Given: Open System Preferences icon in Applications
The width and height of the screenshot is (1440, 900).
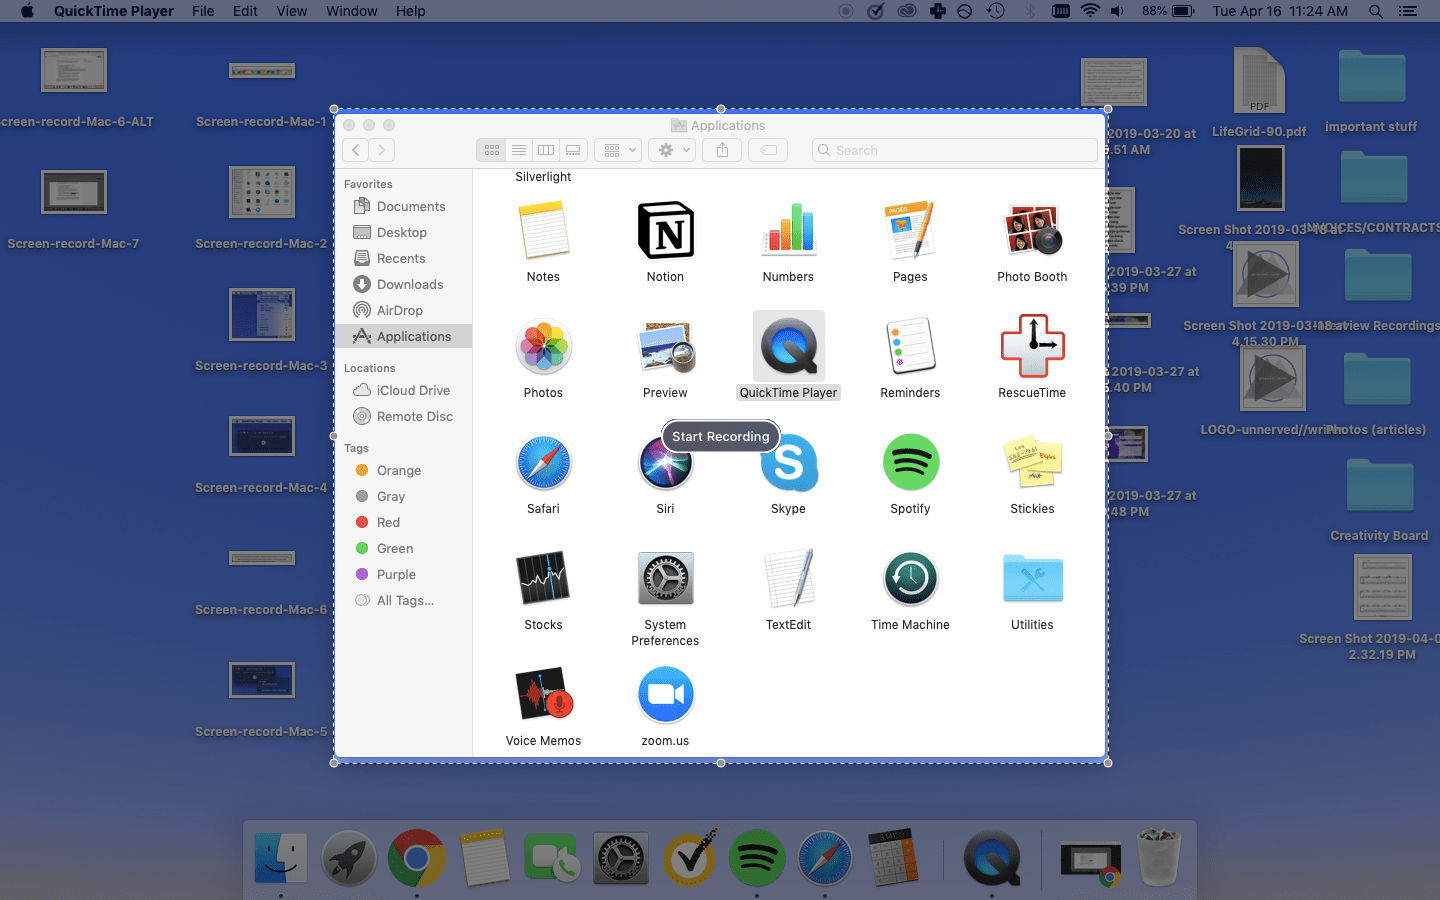Looking at the screenshot, I should click(x=665, y=579).
